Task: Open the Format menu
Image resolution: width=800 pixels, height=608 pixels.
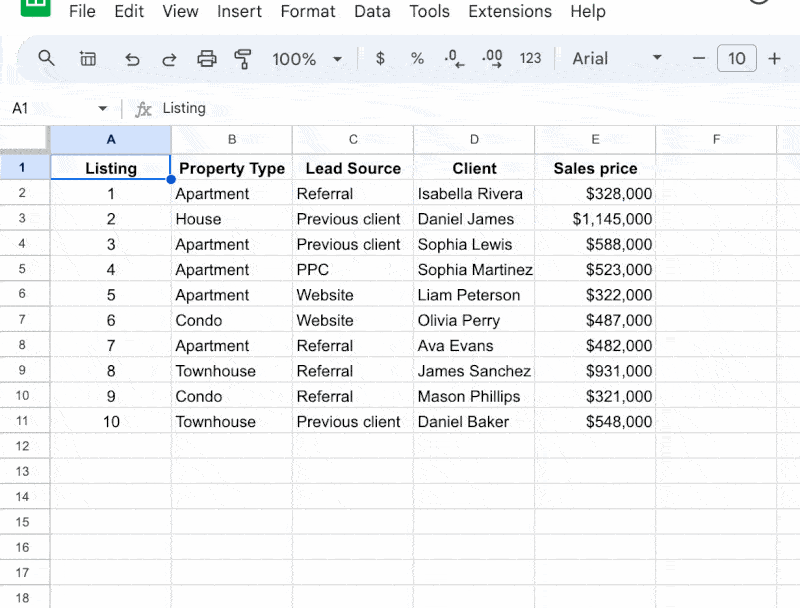Action: click(x=308, y=11)
